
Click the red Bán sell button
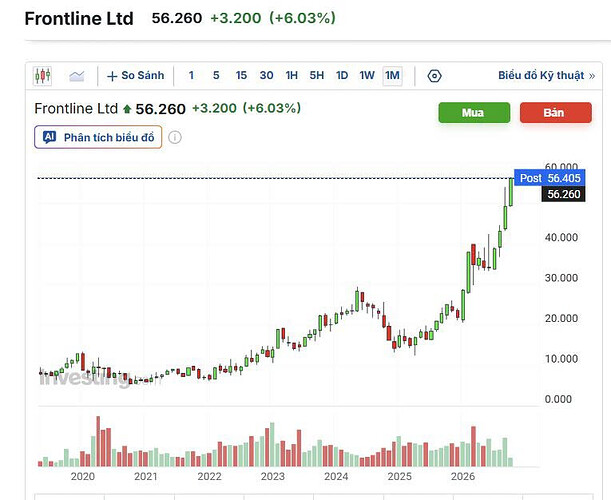coord(555,113)
